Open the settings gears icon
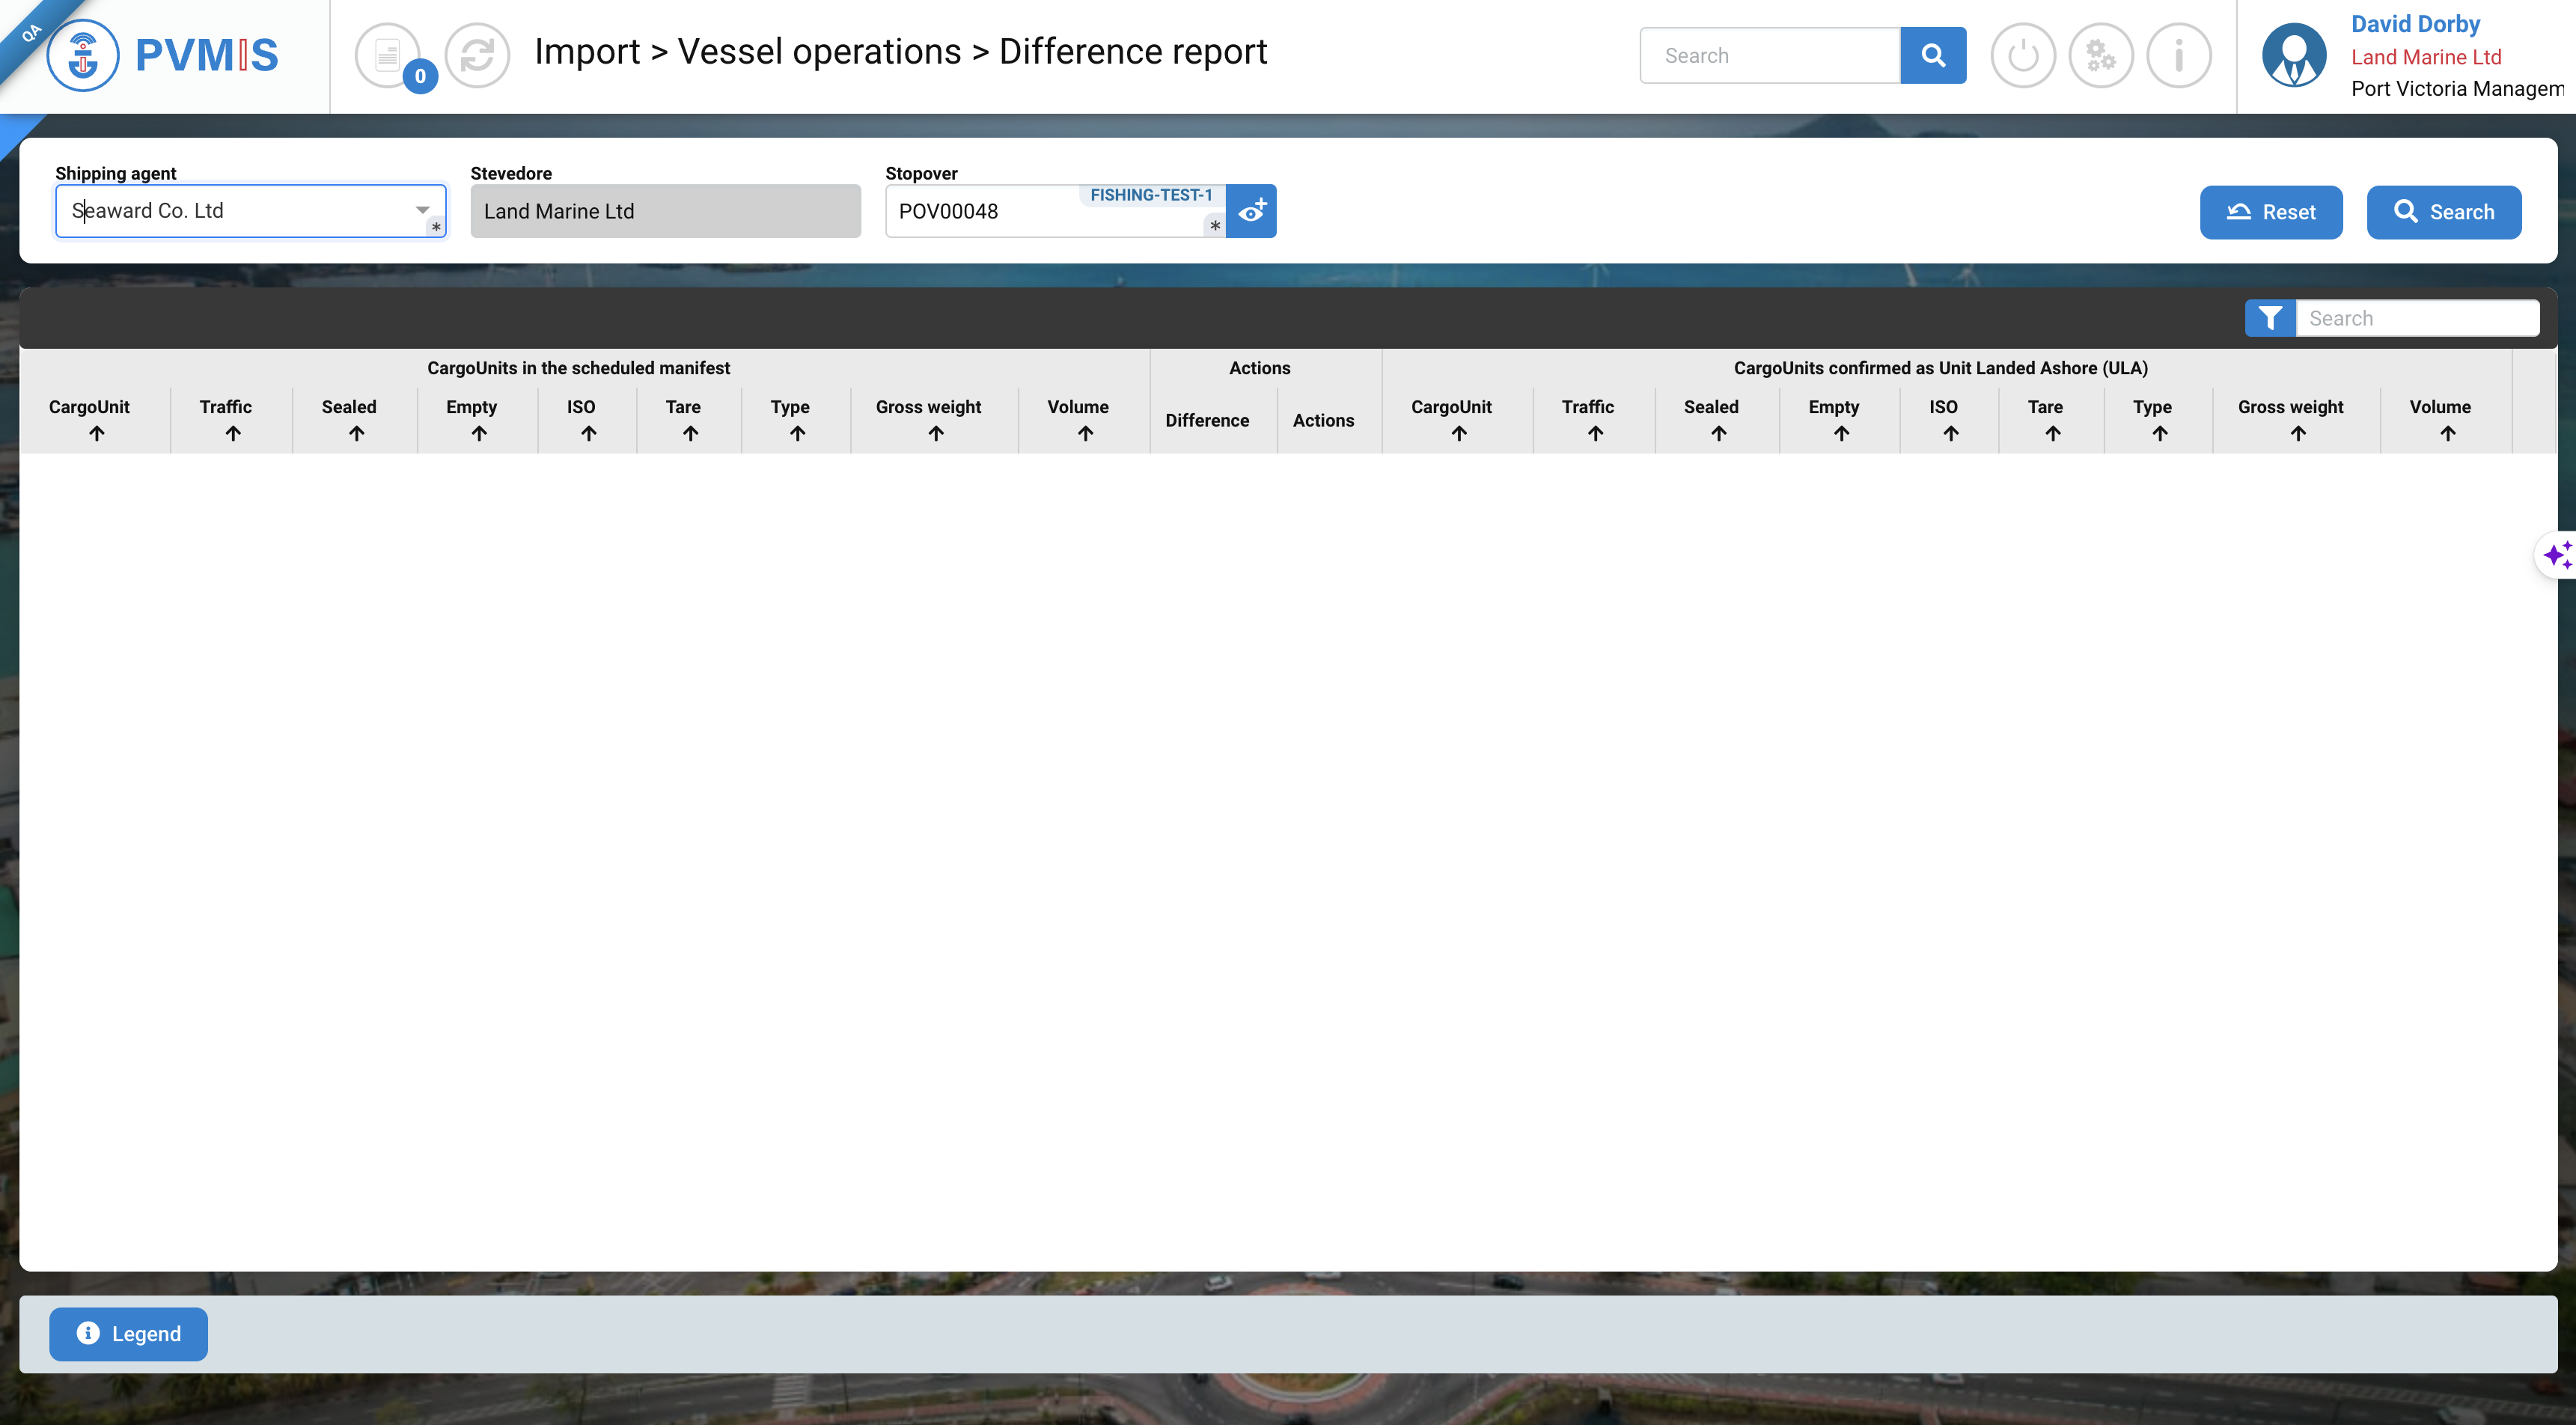 (x=2100, y=56)
